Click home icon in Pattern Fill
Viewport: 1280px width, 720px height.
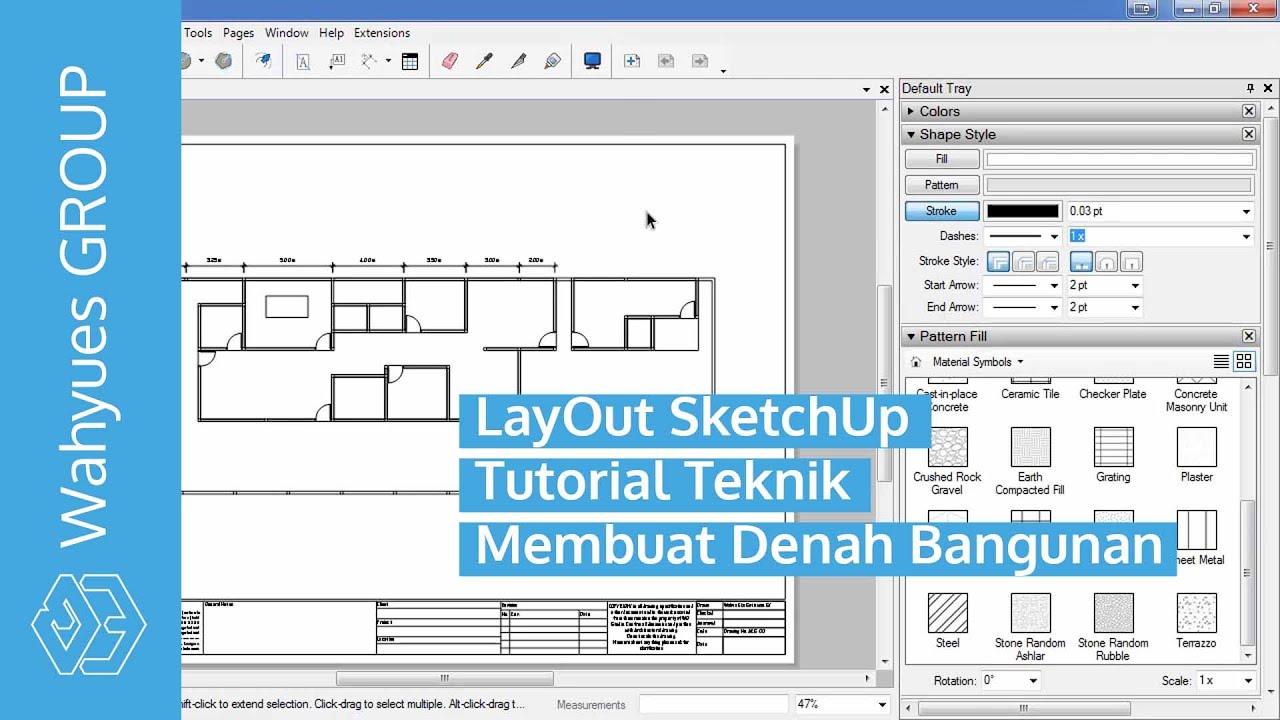click(915, 362)
